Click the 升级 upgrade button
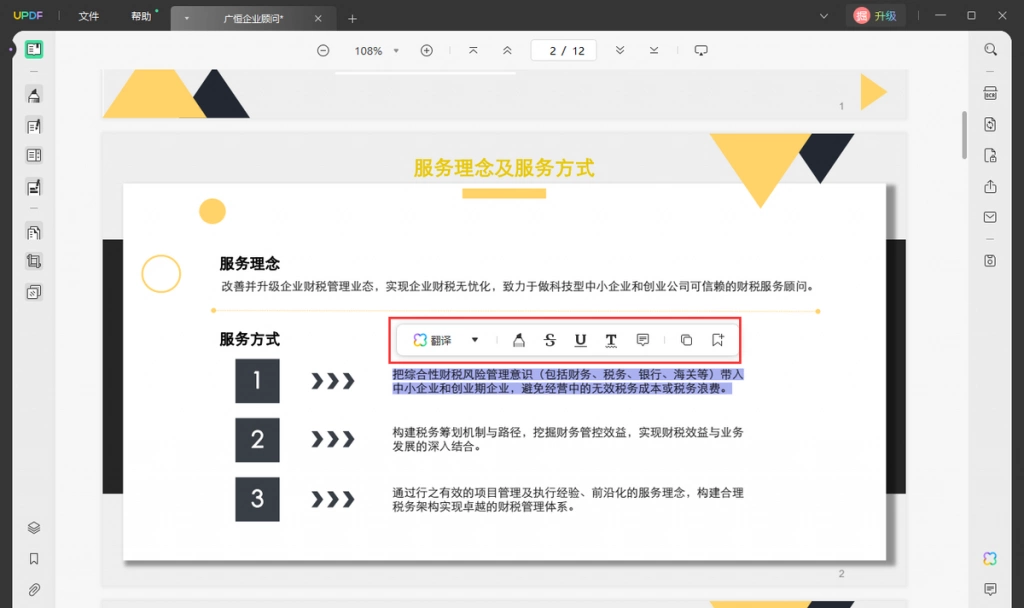Viewport: 1024px width, 608px height. (876, 16)
